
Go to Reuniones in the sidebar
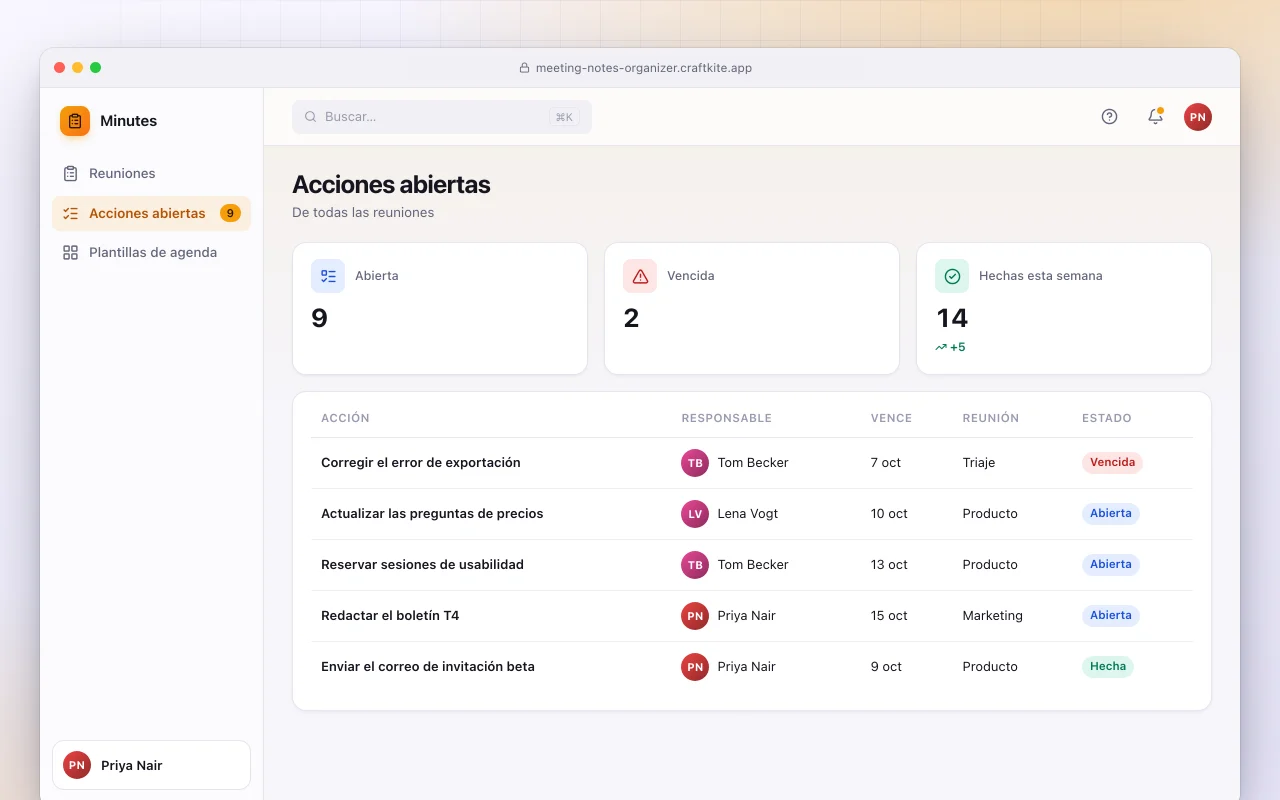151,173
